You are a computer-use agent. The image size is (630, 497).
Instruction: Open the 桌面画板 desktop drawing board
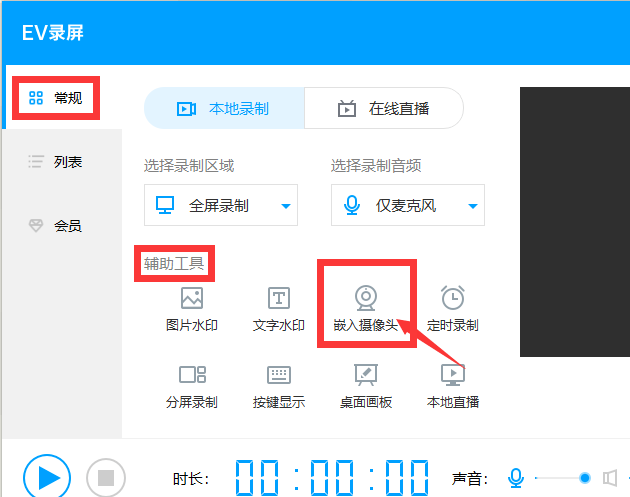366,387
